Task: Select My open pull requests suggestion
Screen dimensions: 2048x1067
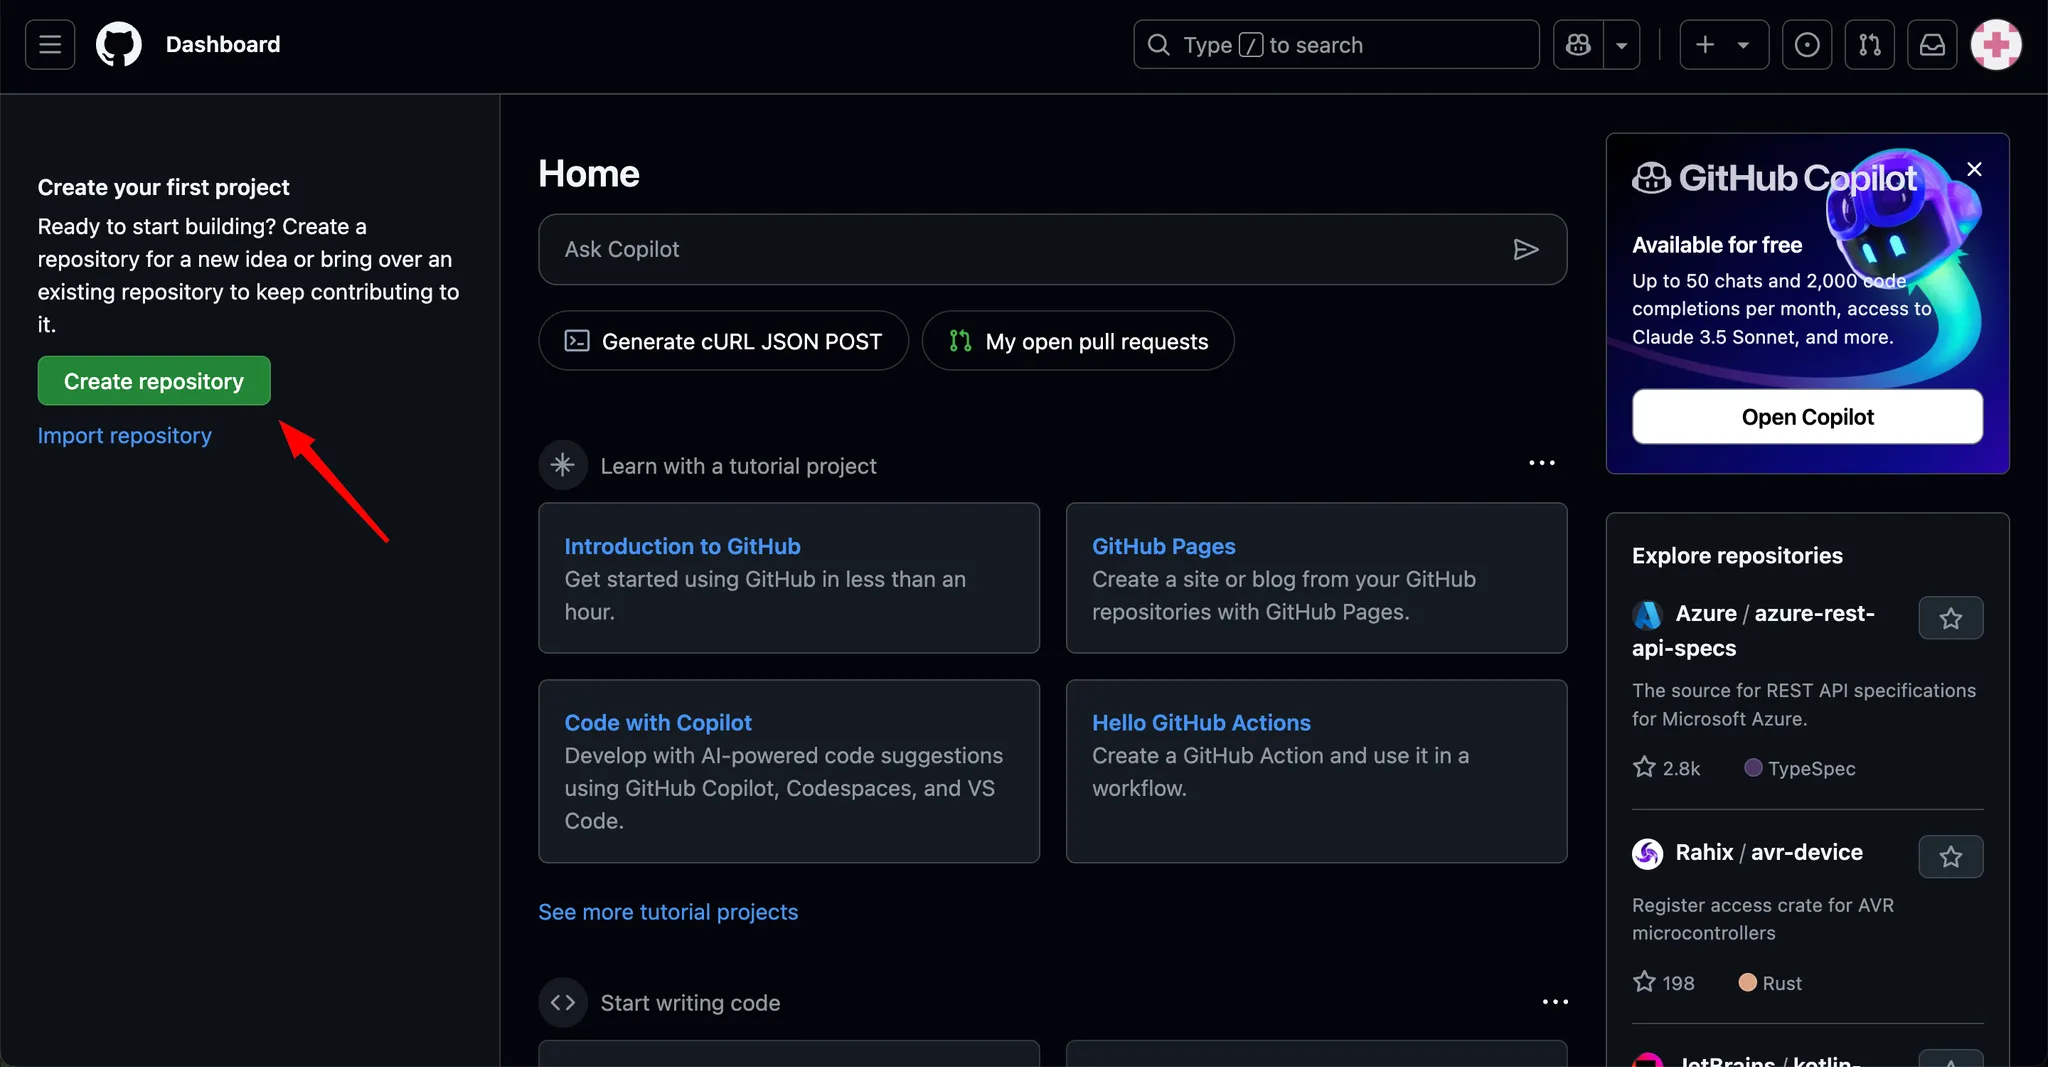Action: coord(1078,341)
